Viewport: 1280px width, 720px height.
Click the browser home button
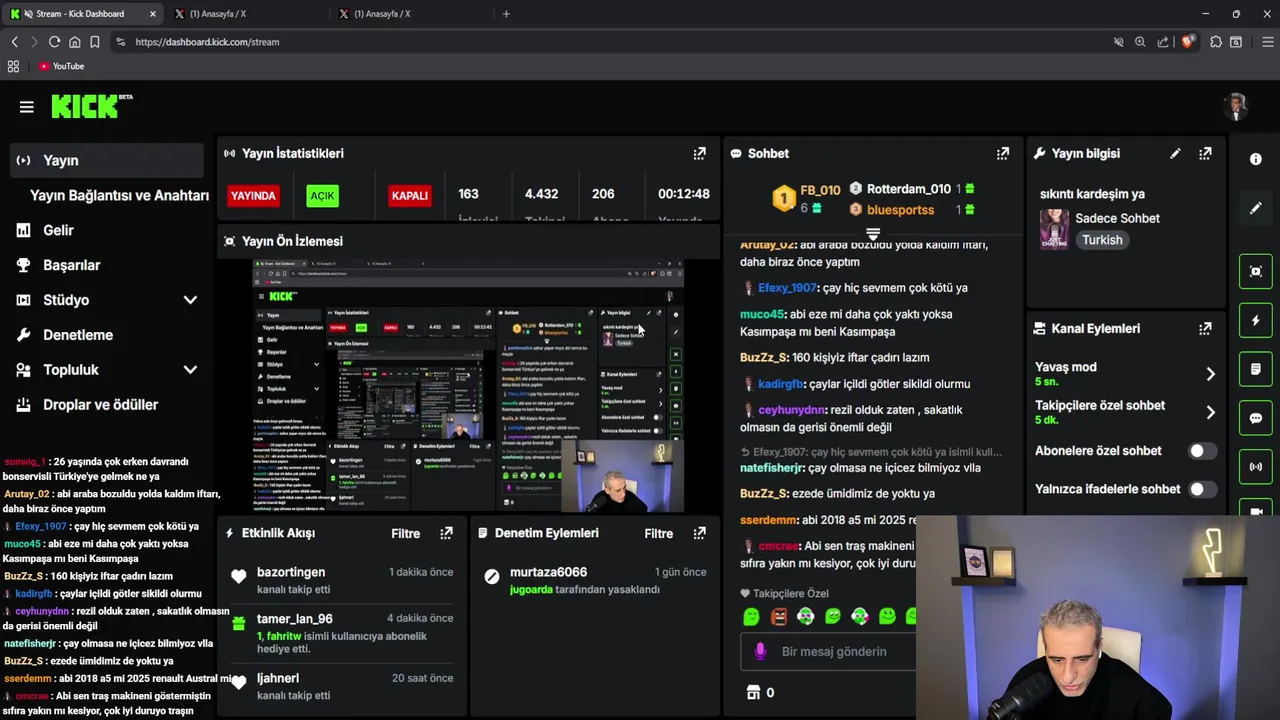point(74,42)
